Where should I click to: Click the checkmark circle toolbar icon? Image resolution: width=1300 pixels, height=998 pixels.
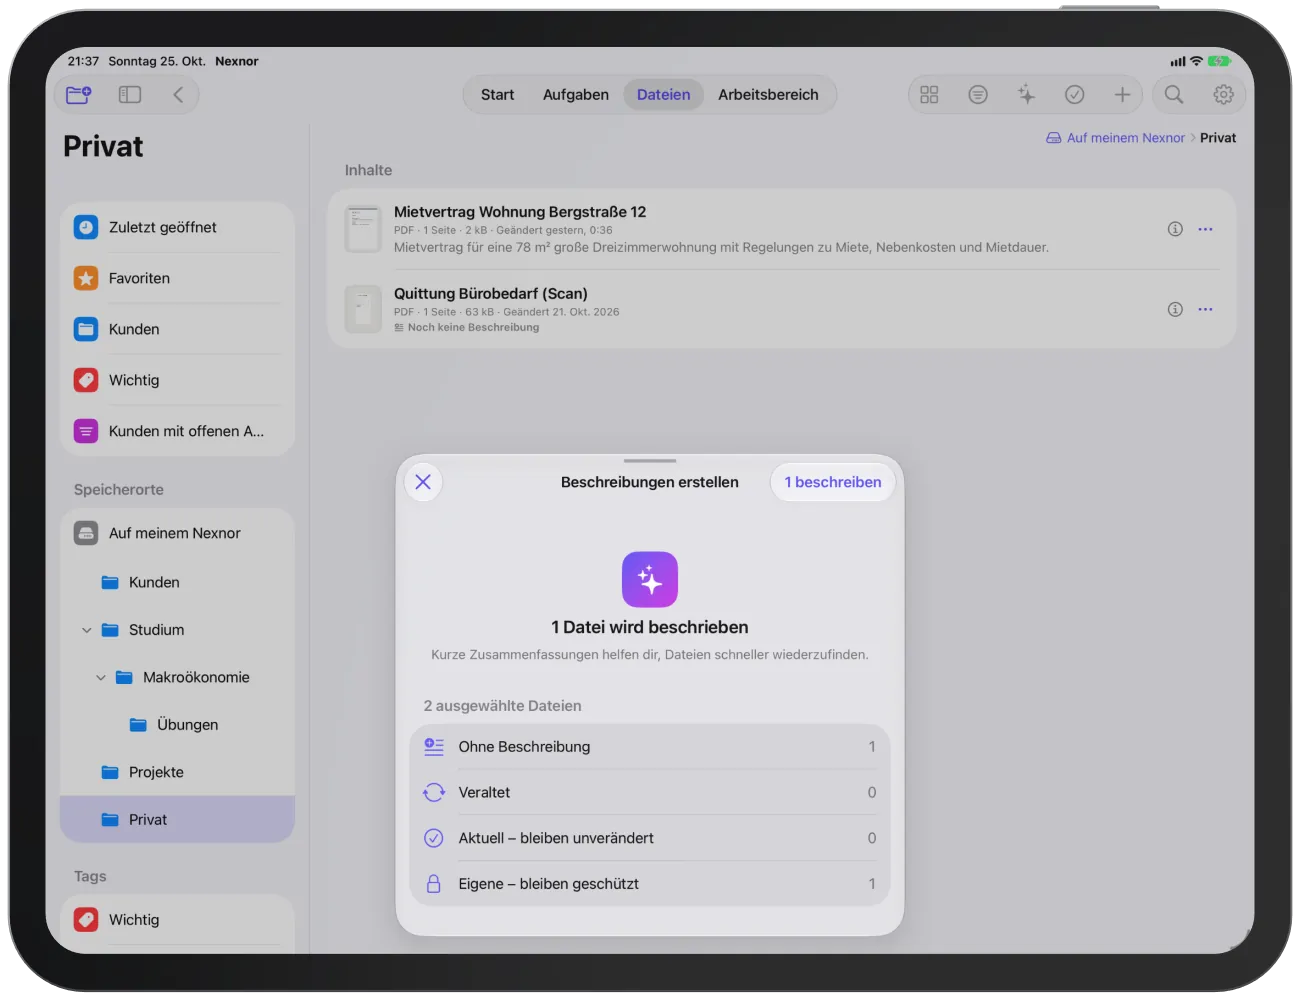[1075, 95]
